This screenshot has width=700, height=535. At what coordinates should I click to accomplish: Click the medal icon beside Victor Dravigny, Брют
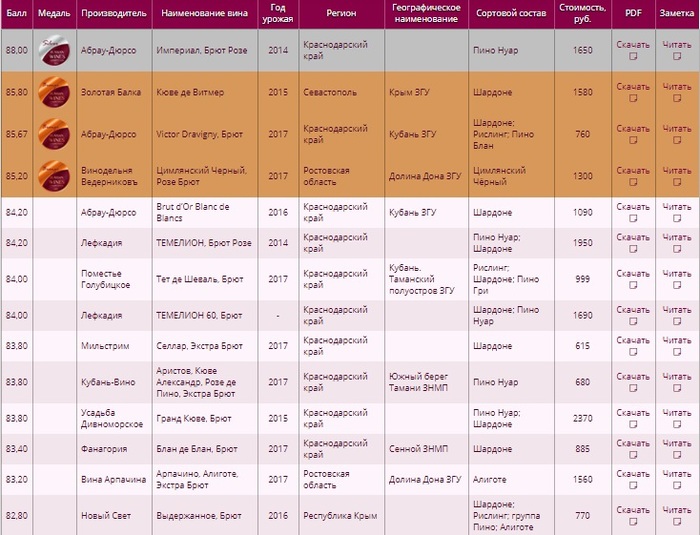[52, 135]
